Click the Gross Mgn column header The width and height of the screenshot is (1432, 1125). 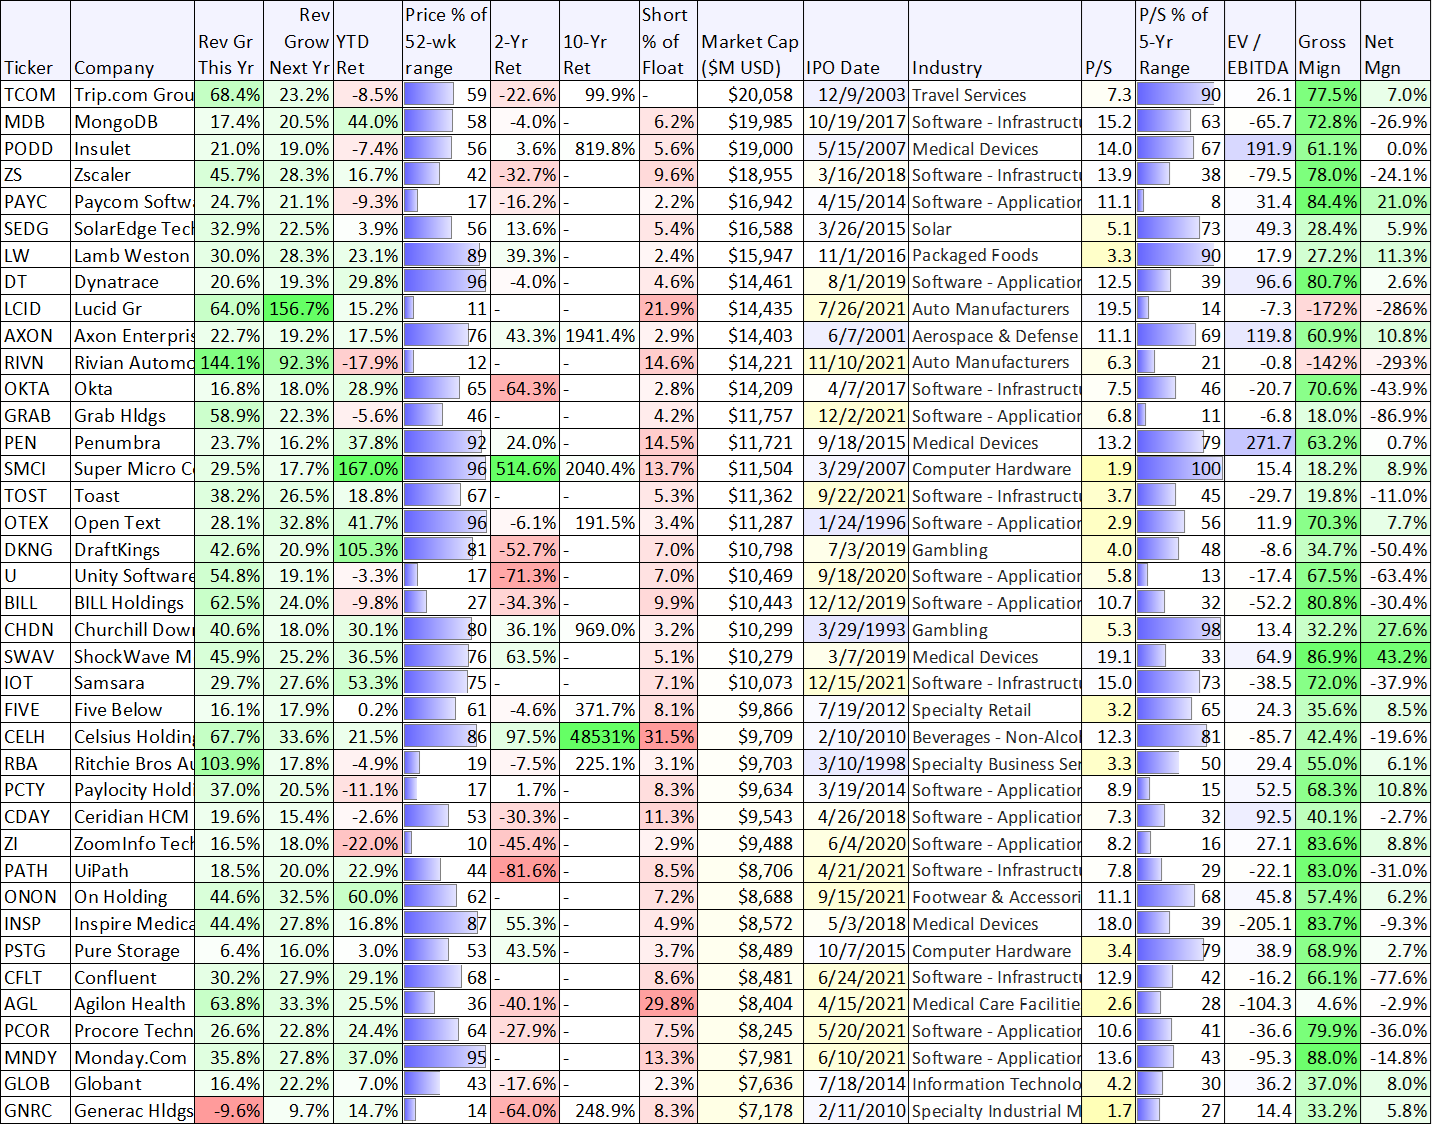[x=1328, y=41]
